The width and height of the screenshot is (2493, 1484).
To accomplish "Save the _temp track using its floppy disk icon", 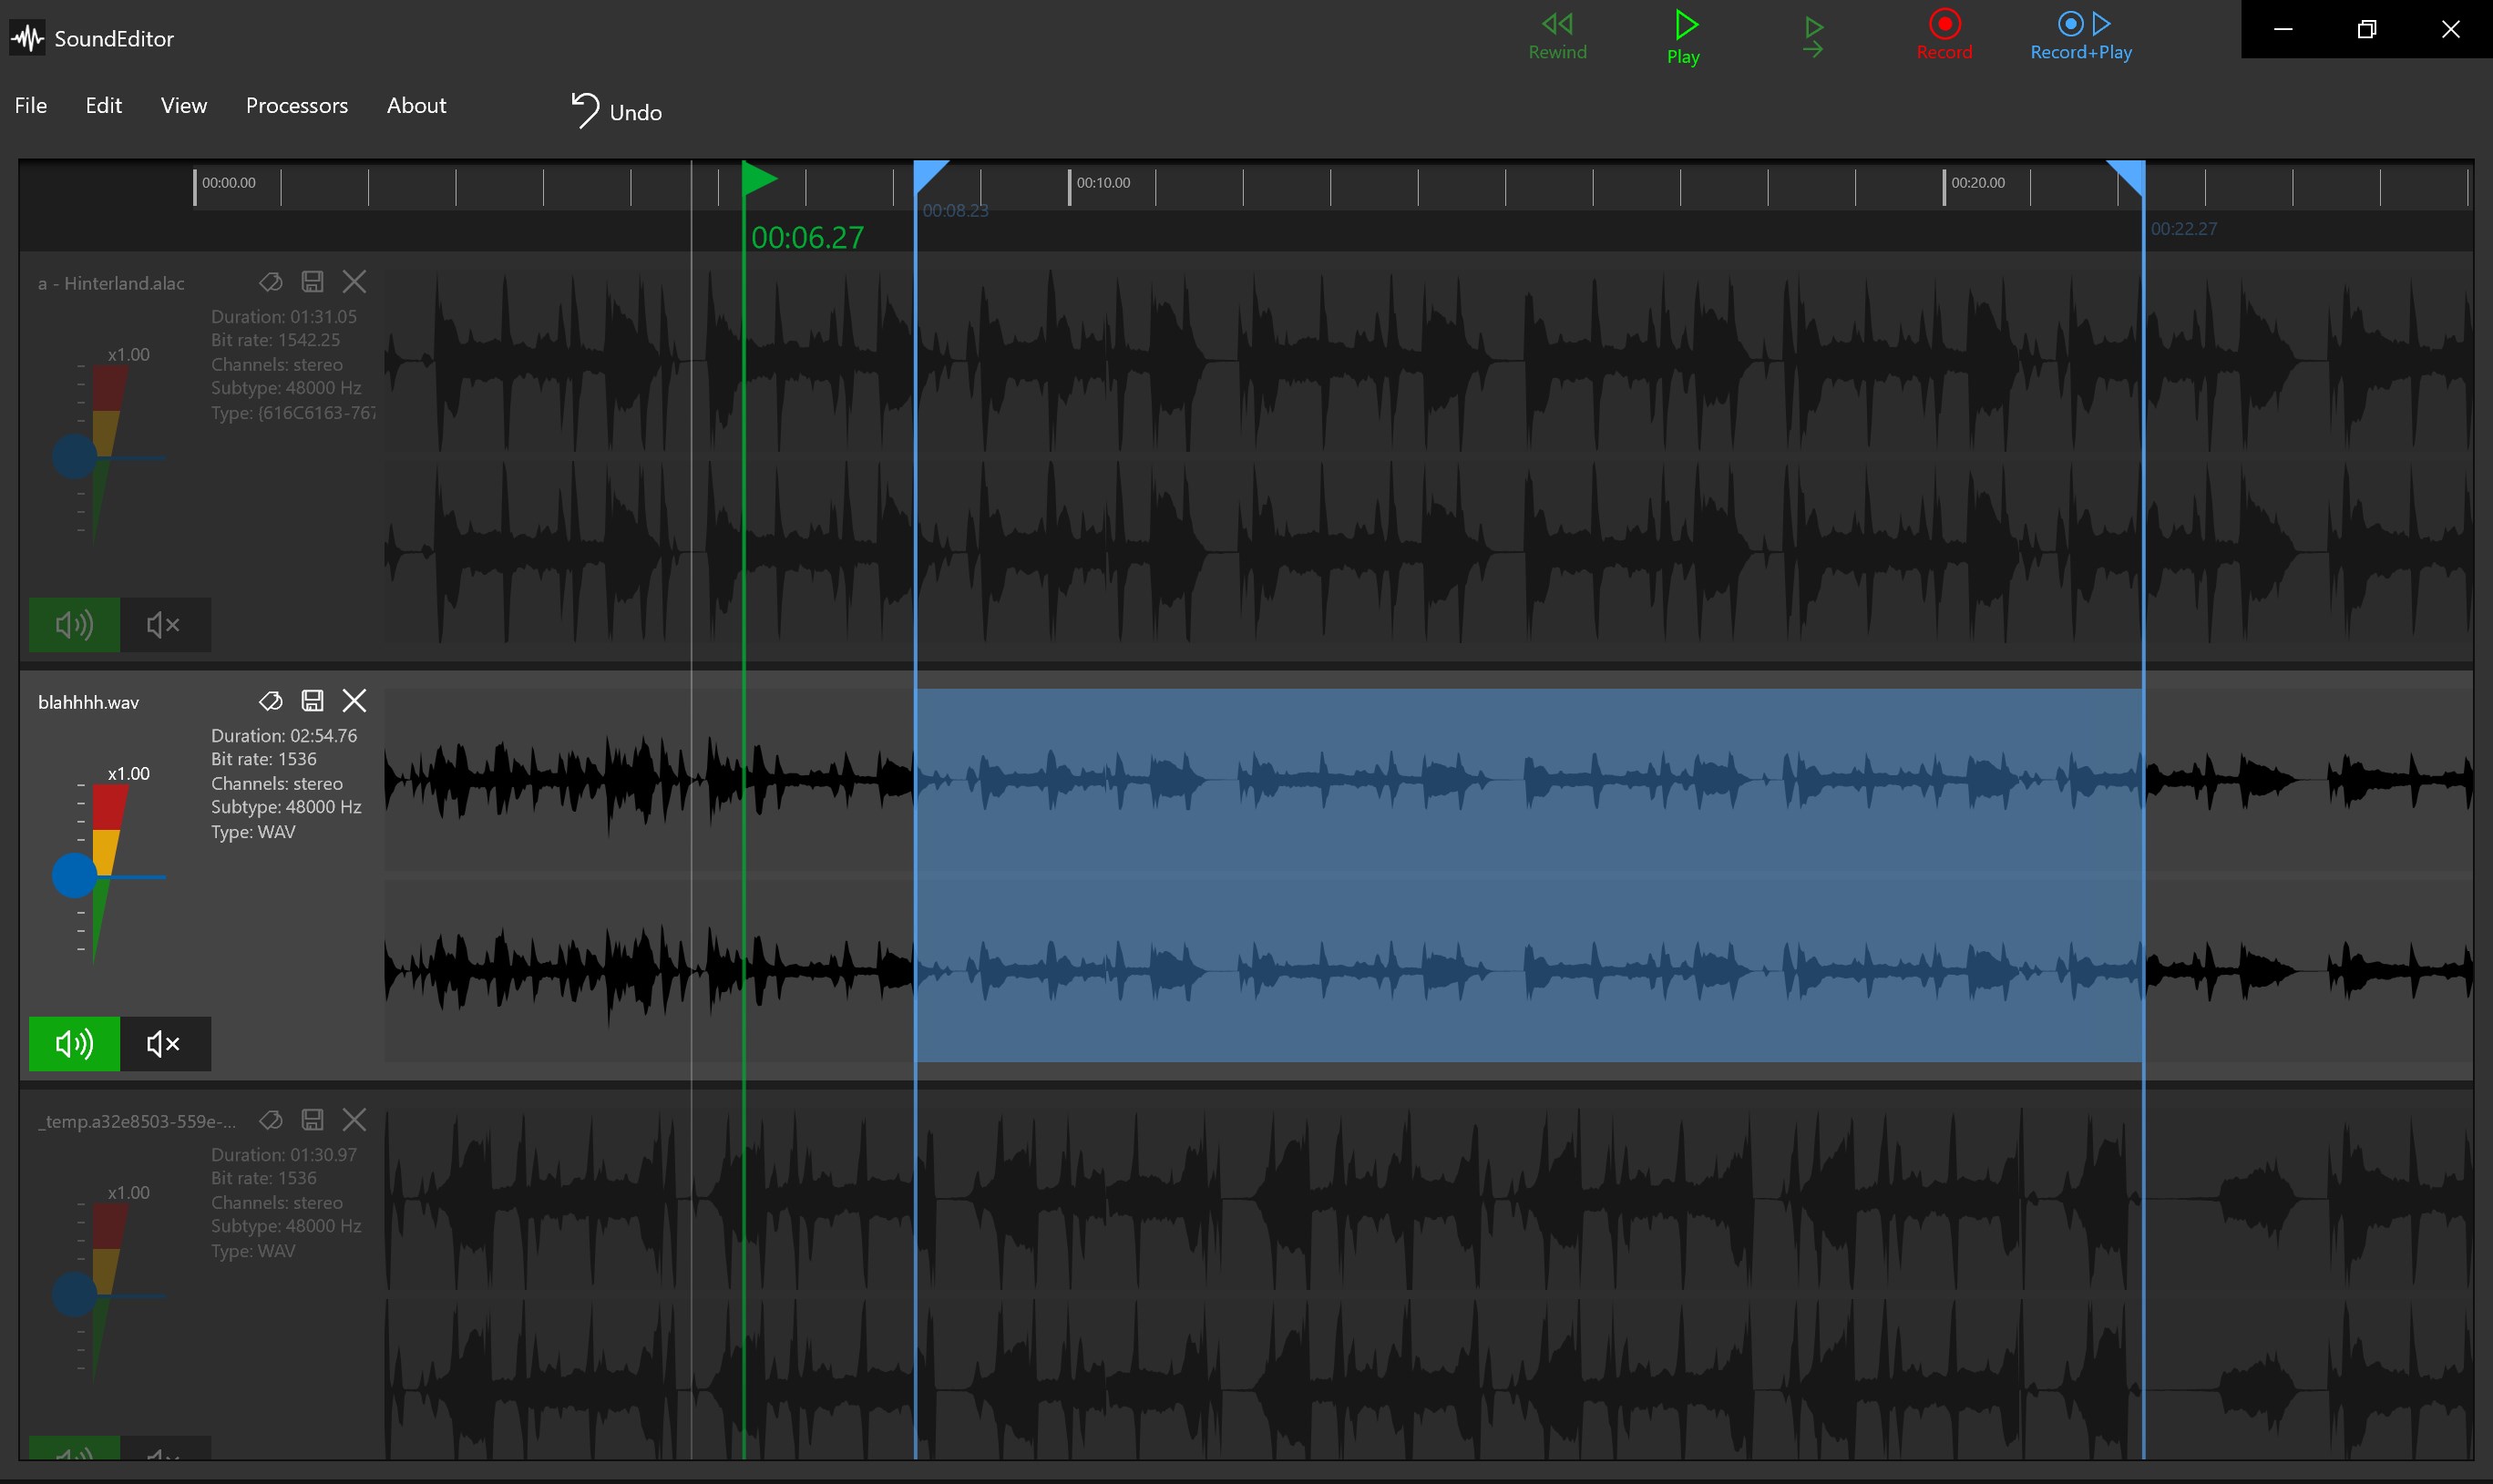I will [313, 1119].
